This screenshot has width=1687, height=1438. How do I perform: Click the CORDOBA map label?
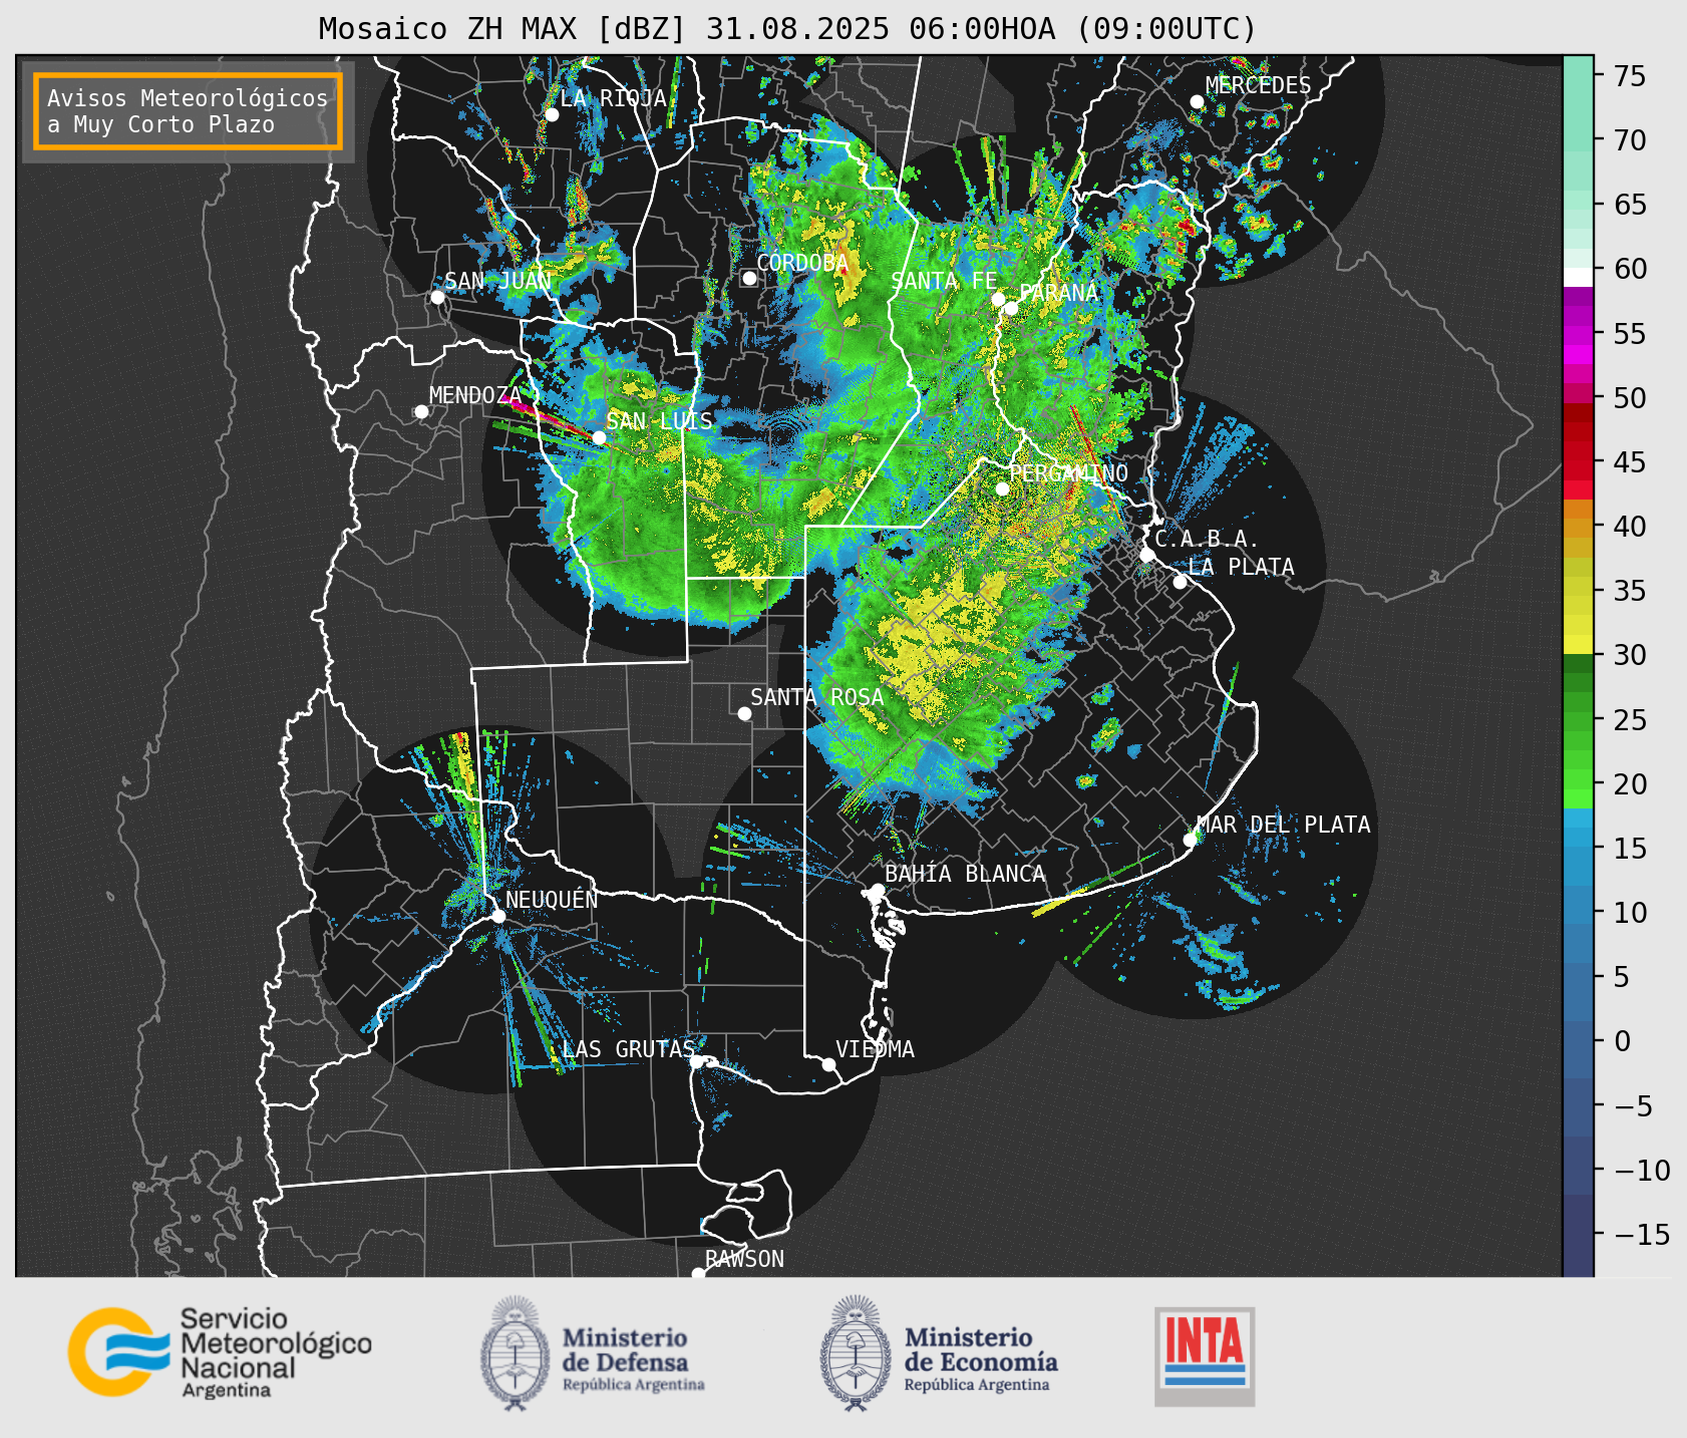[802, 262]
